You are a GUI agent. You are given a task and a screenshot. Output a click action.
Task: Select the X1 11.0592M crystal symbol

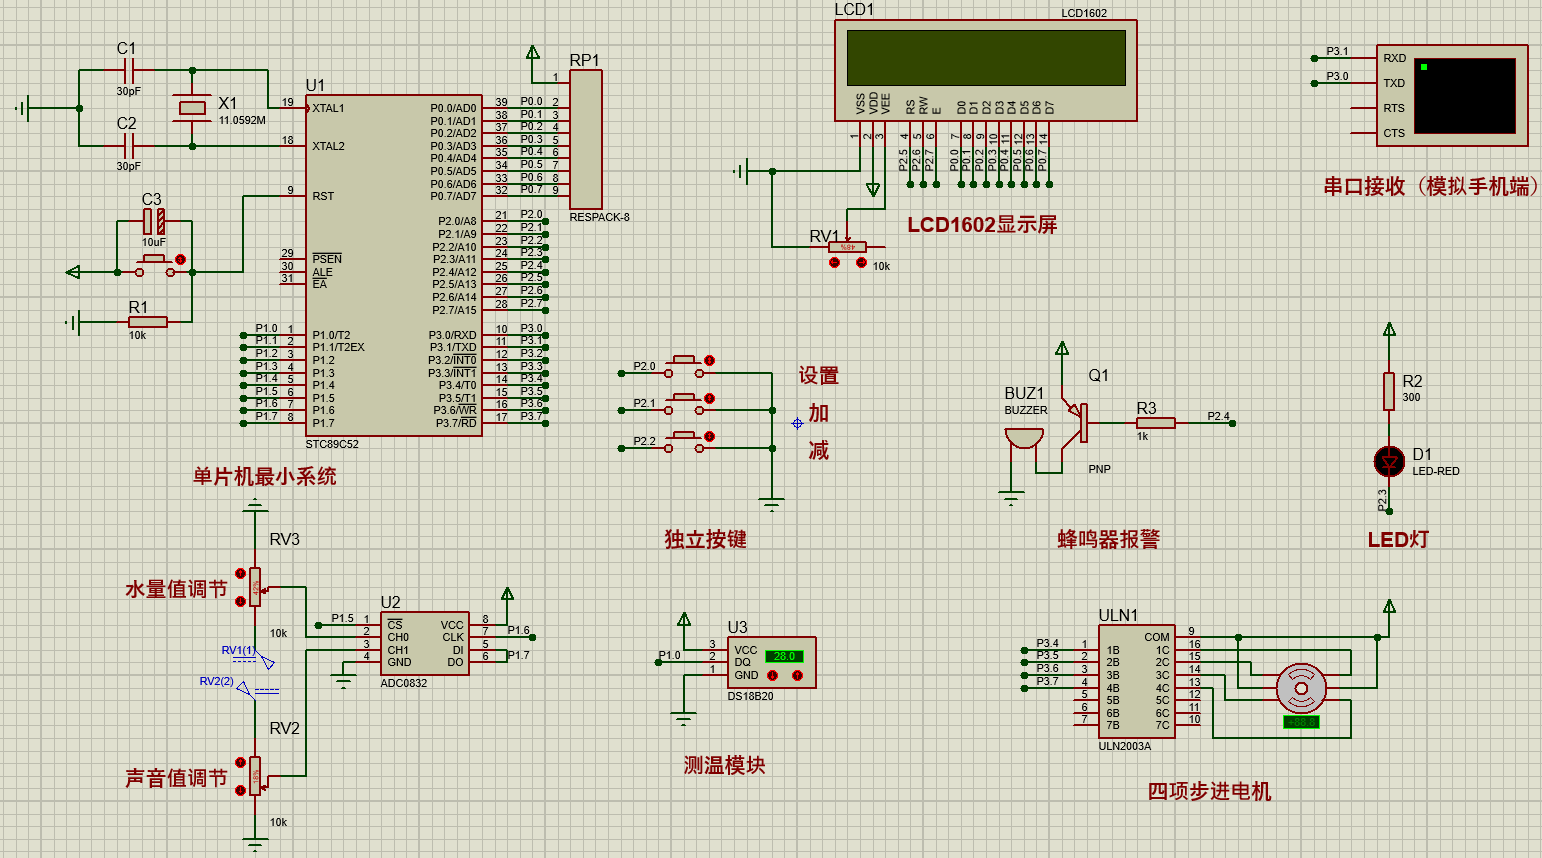click(x=192, y=108)
